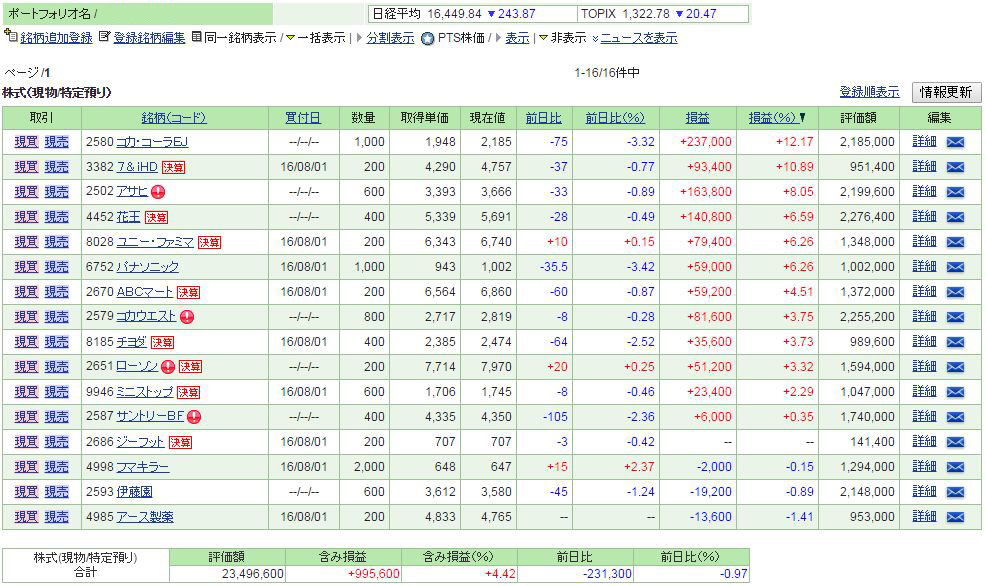Image resolution: width=986 pixels, height=586 pixels.
Task: Sort by 損益 column header
Action: pyautogui.click(x=697, y=118)
